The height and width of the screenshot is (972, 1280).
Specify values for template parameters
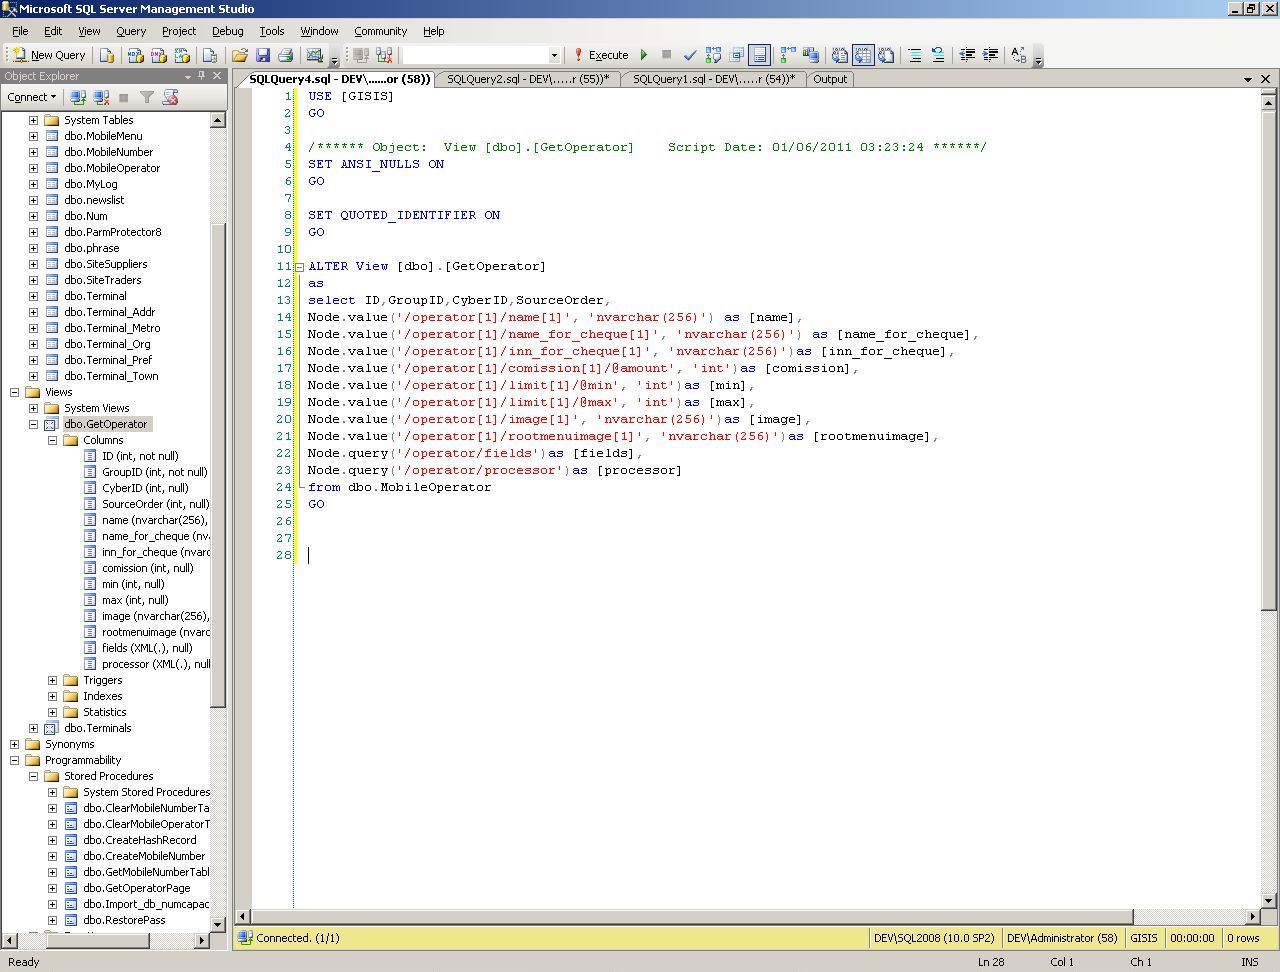1019,55
